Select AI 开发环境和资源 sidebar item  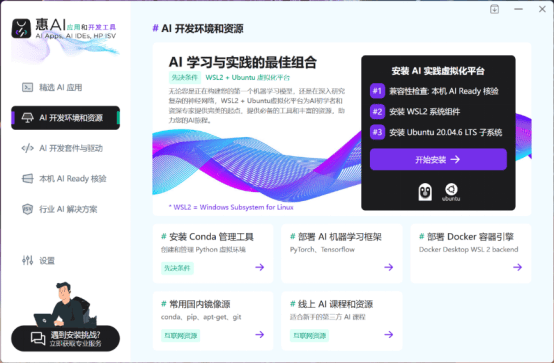click(65, 118)
